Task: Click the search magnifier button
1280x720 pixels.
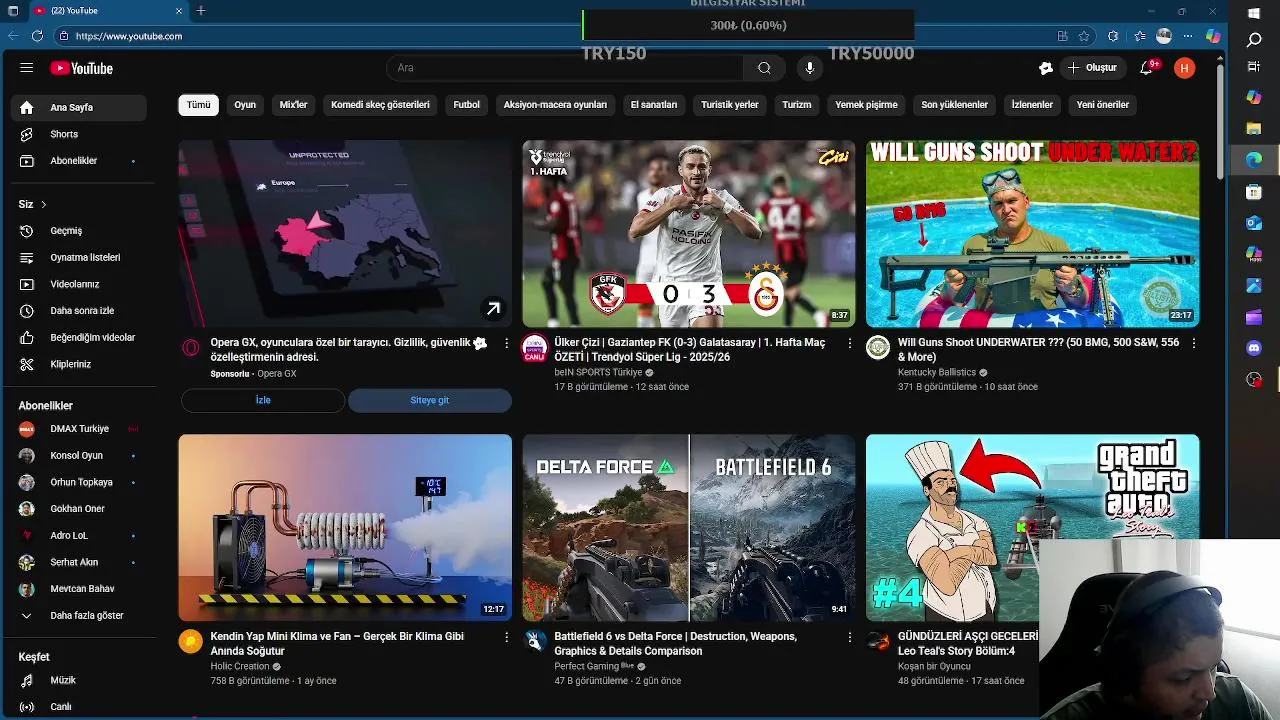Action: (764, 68)
